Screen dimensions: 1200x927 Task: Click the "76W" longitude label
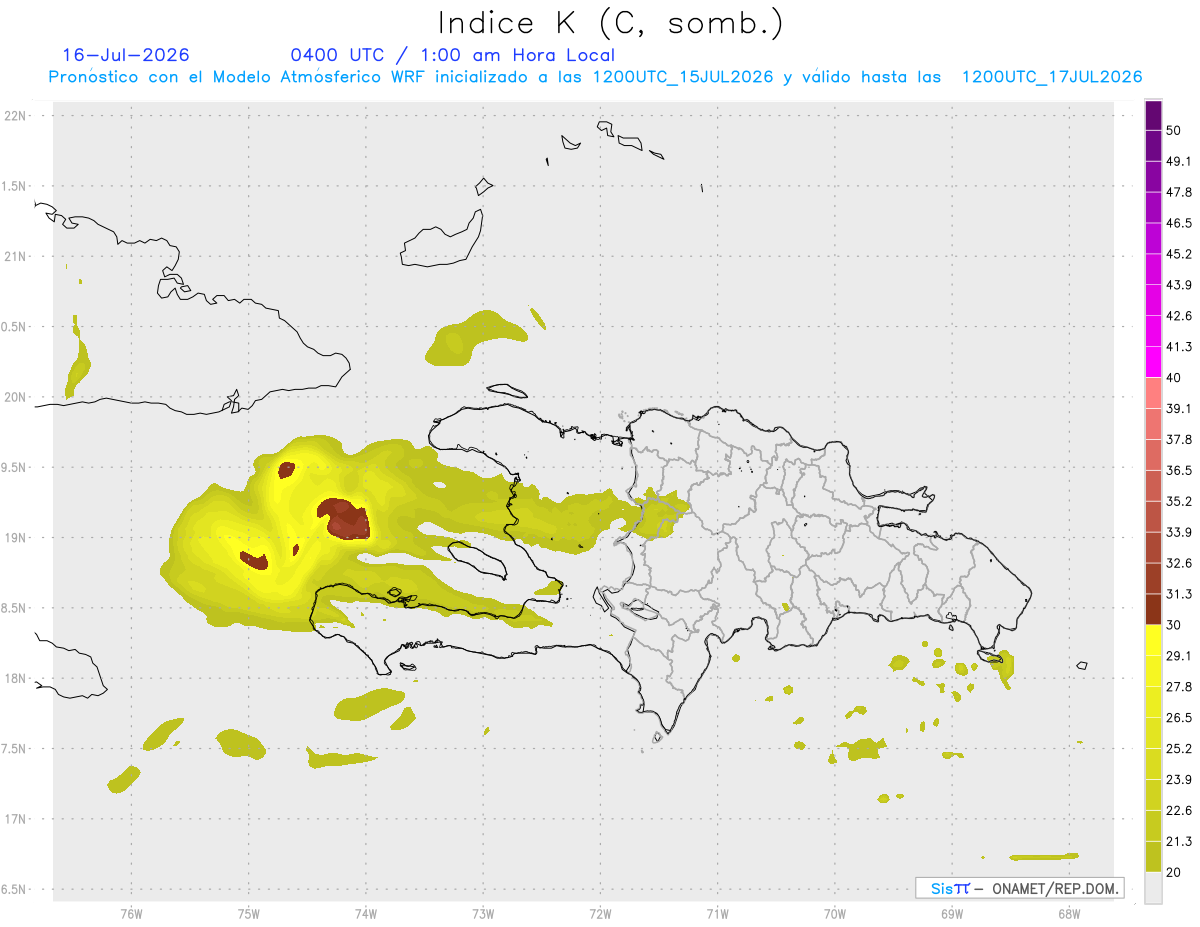(131, 914)
